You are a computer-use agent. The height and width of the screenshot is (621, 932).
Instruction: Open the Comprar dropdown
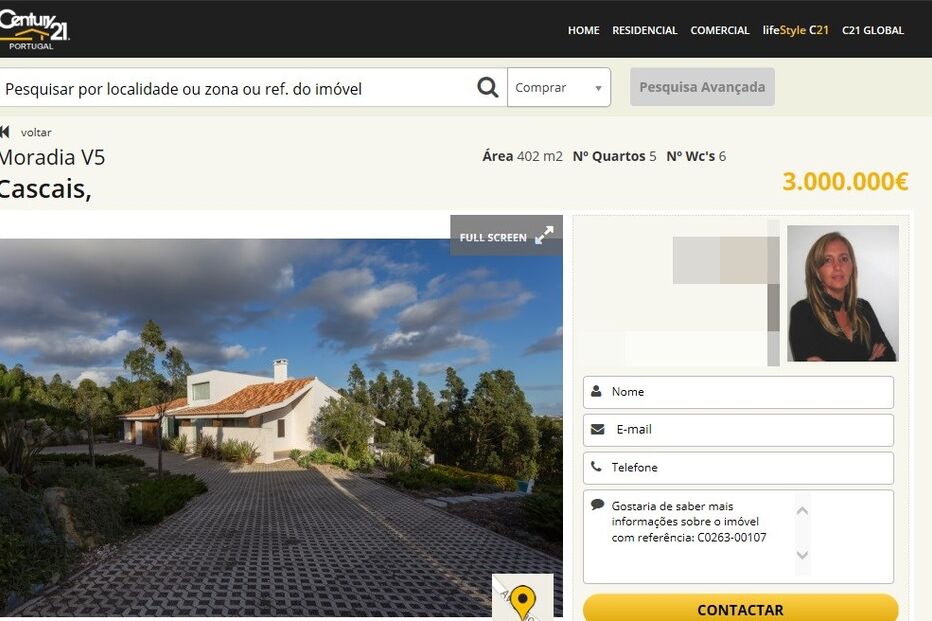pyautogui.click(x=559, y=87)
